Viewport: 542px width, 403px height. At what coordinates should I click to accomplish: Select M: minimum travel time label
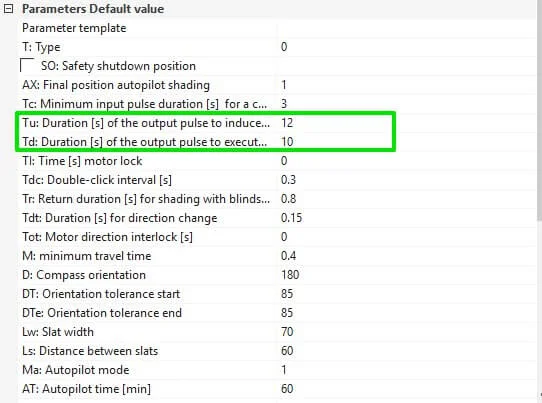(87, 256)
